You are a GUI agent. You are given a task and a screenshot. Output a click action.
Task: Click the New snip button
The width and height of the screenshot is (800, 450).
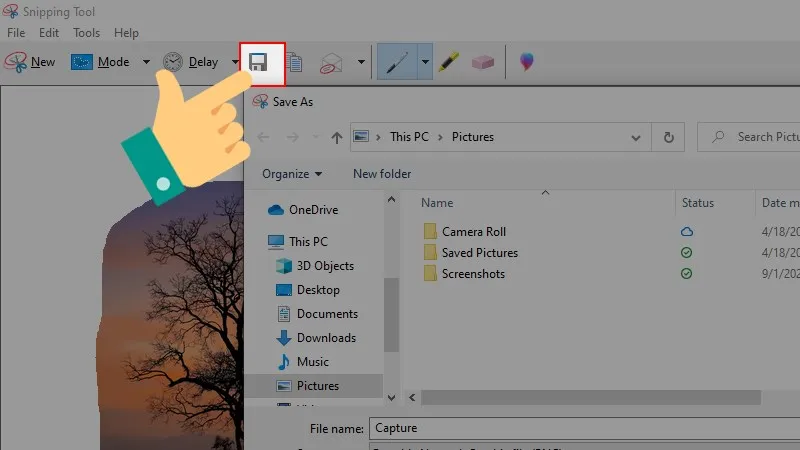point(31,62)
